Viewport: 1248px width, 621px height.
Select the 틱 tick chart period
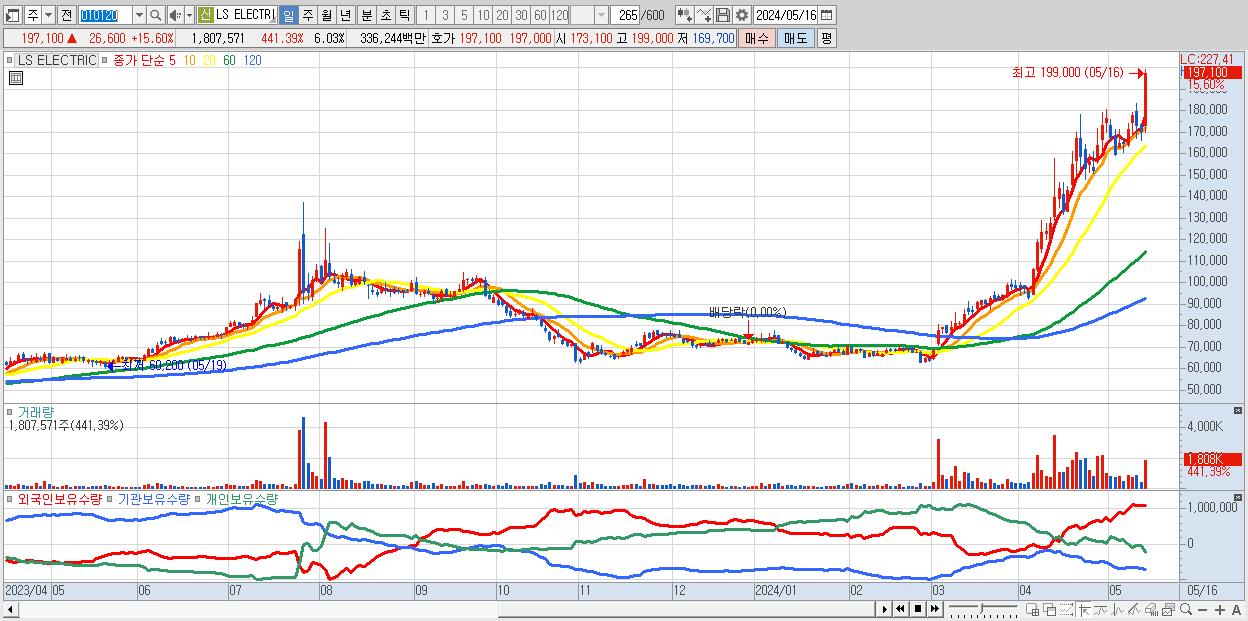404,15
